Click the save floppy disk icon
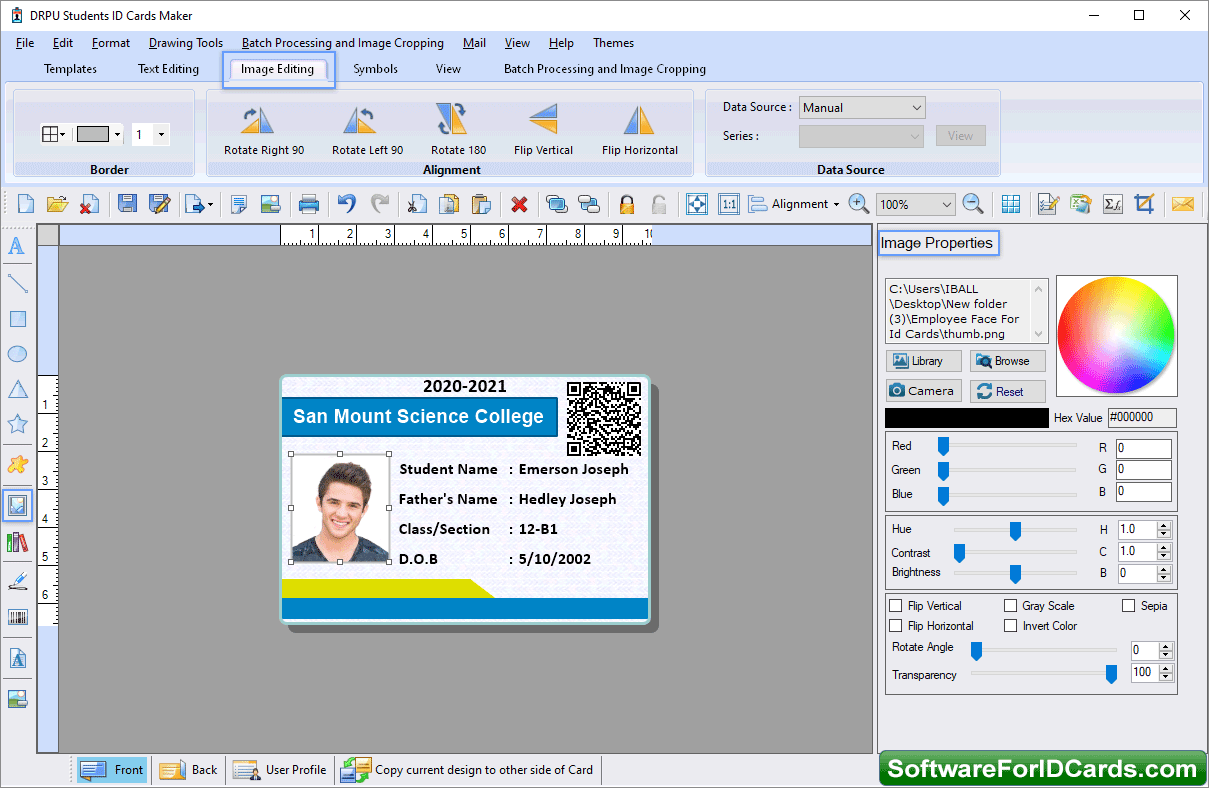1209x788 pixels. coord(127,204)
